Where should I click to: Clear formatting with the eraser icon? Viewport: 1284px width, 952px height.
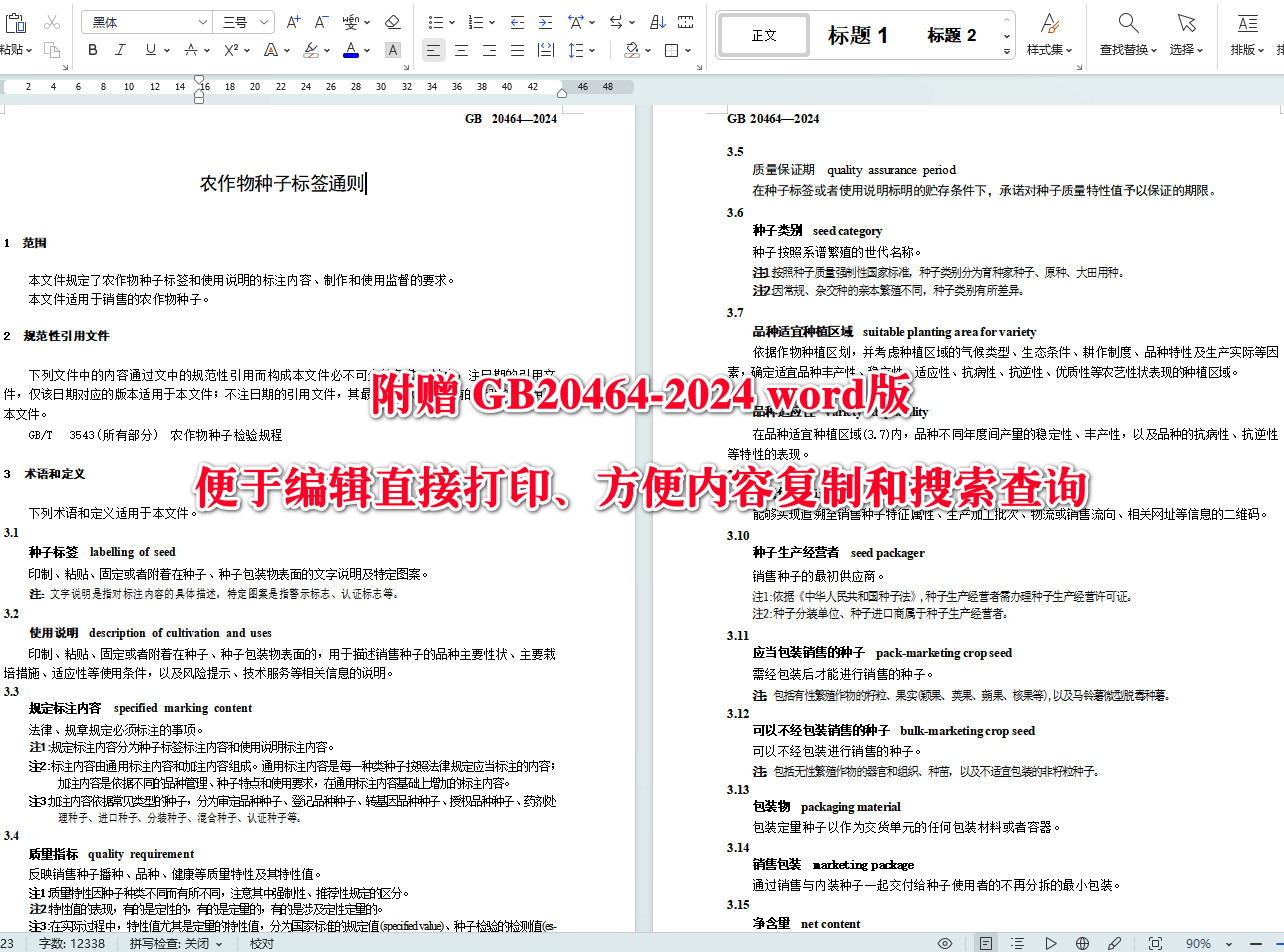[x=393, y=21]
